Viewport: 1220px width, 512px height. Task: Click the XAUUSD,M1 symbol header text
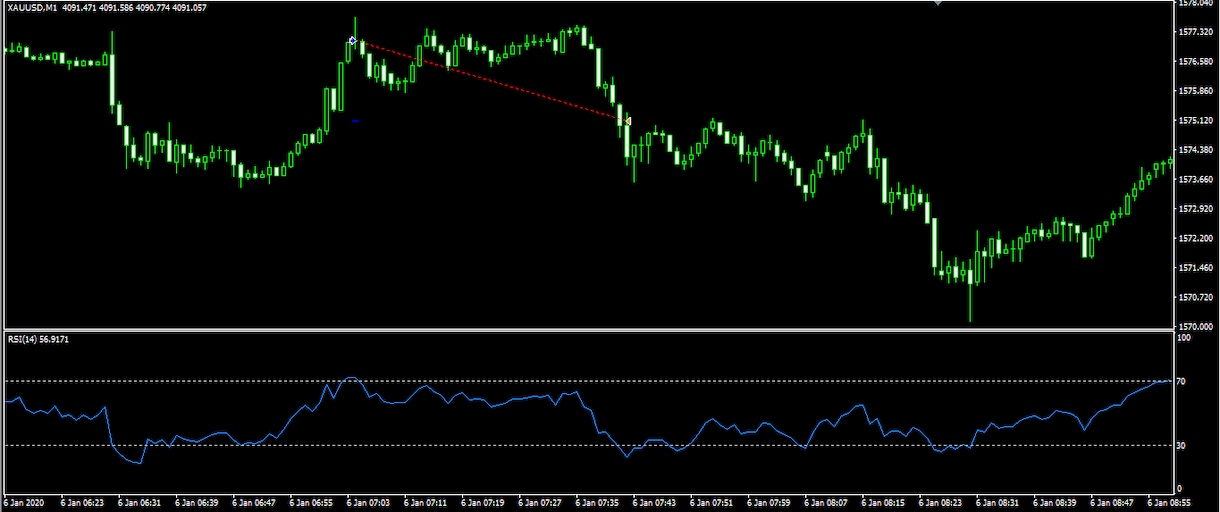[30, 8]
